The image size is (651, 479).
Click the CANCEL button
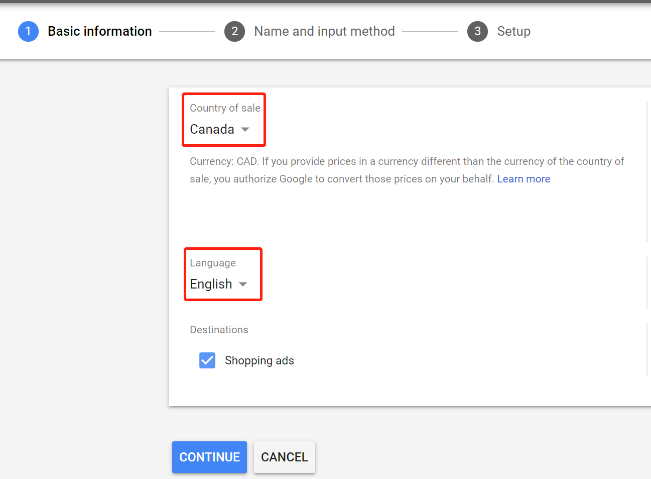coord(284,457)
